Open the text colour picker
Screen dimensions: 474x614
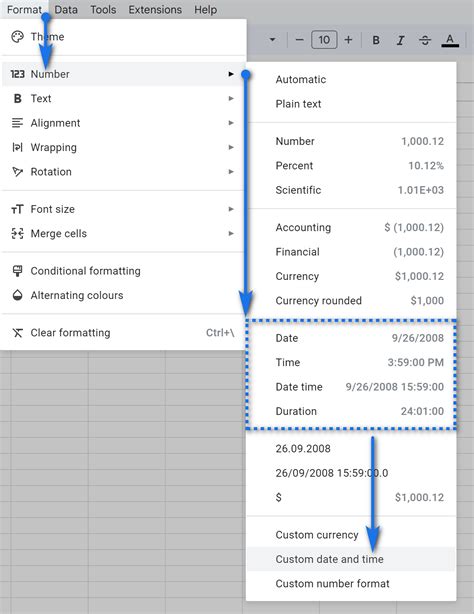click(450, 40)
